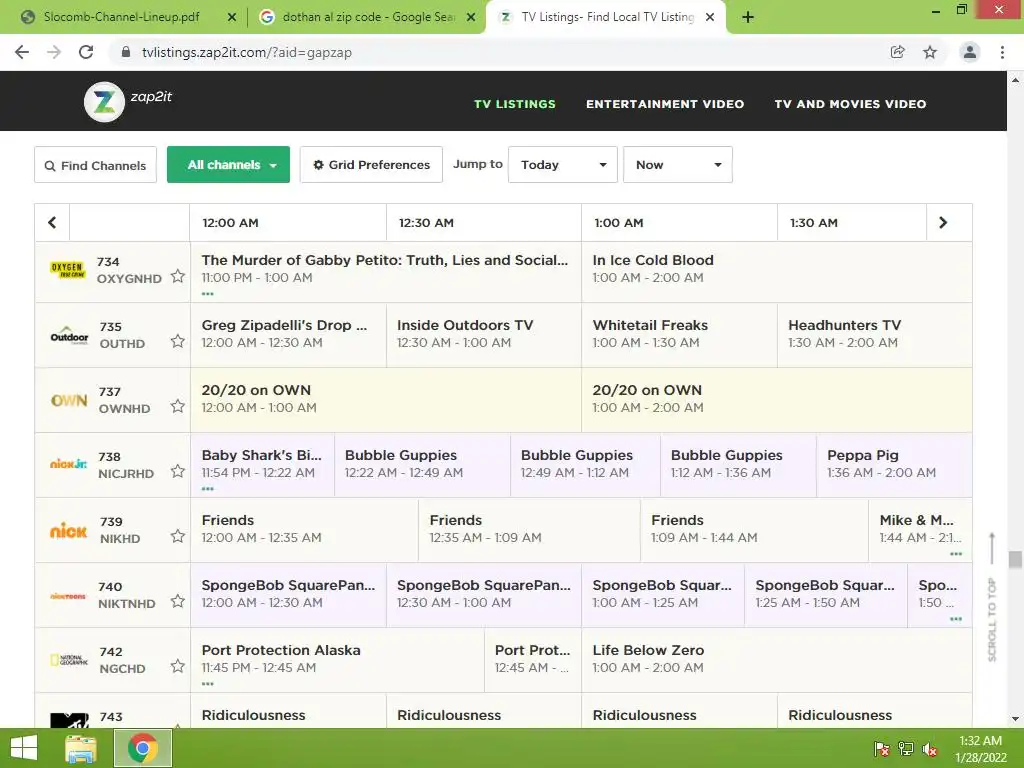The width and height of the screenshot is (1024, 768).
Task: Click the page vertical scrollbar thumb
Action: (x=1015, y=560)
